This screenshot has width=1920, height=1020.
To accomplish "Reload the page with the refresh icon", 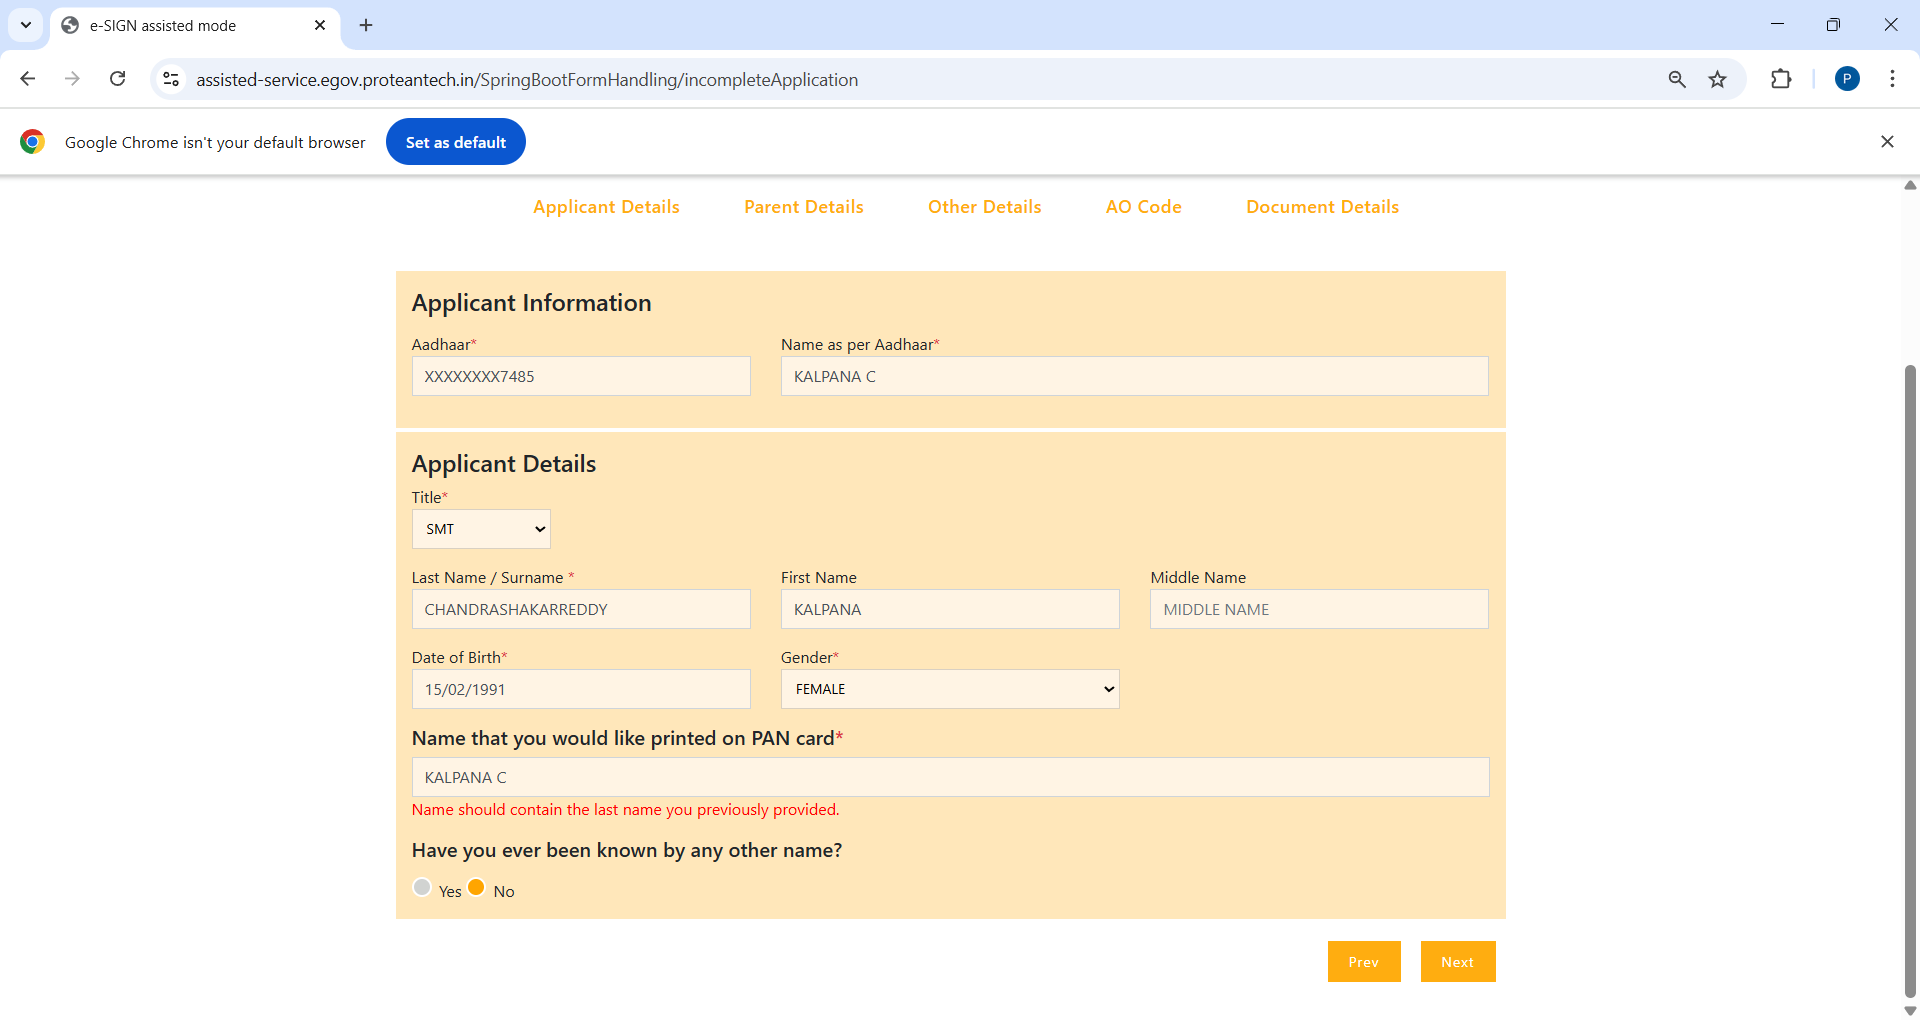I will point(118,79).
